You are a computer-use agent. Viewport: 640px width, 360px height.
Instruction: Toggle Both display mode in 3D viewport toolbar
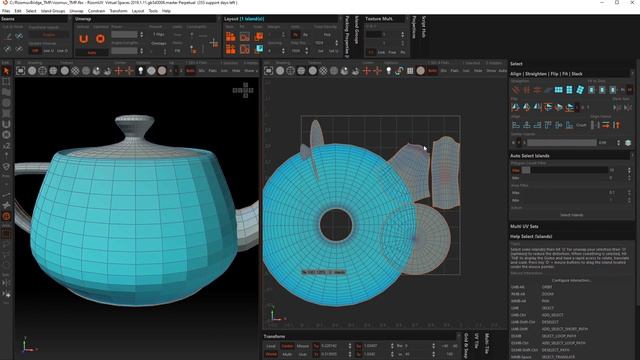pyautogui.click(x=190, y=71)
